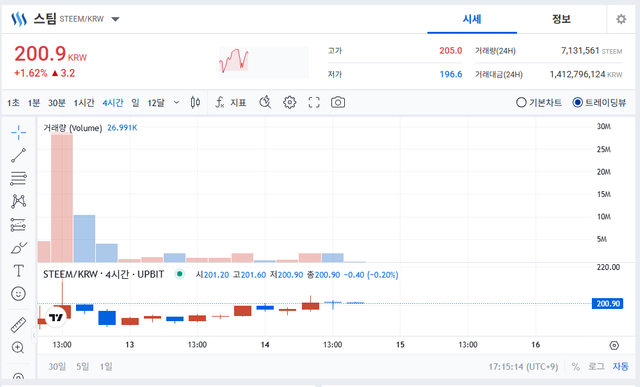Select the 12달 interval
This screenshot has width=640, height=387.
point(156,103)
